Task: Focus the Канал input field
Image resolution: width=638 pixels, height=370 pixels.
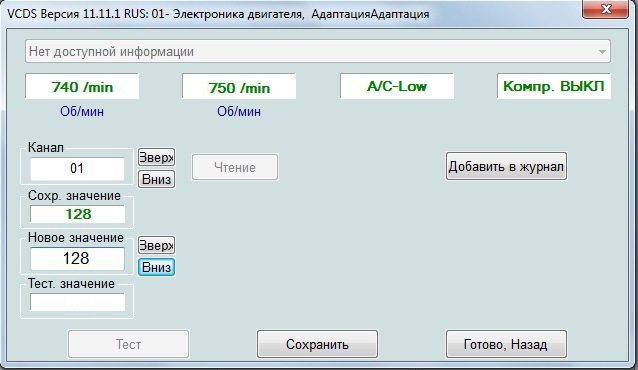Action: [x=77, y=169]
